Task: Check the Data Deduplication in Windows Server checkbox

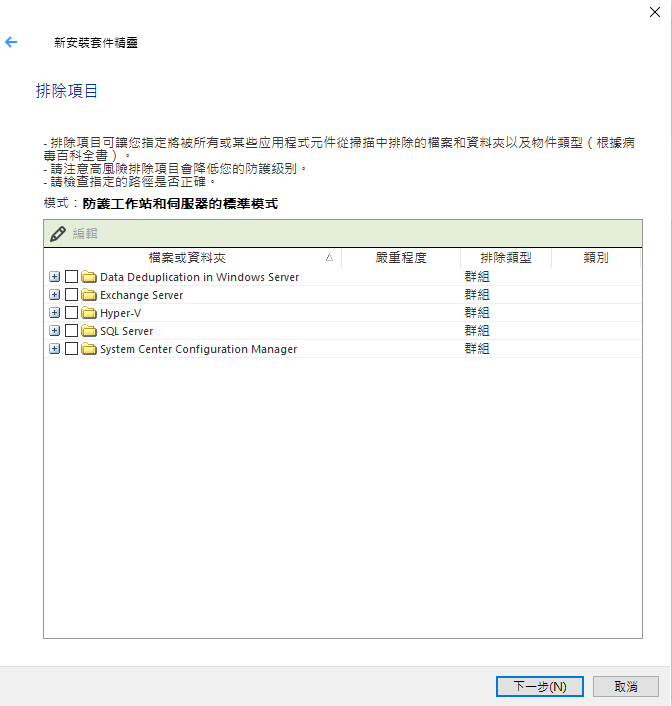Action: [x=71, y=277]
